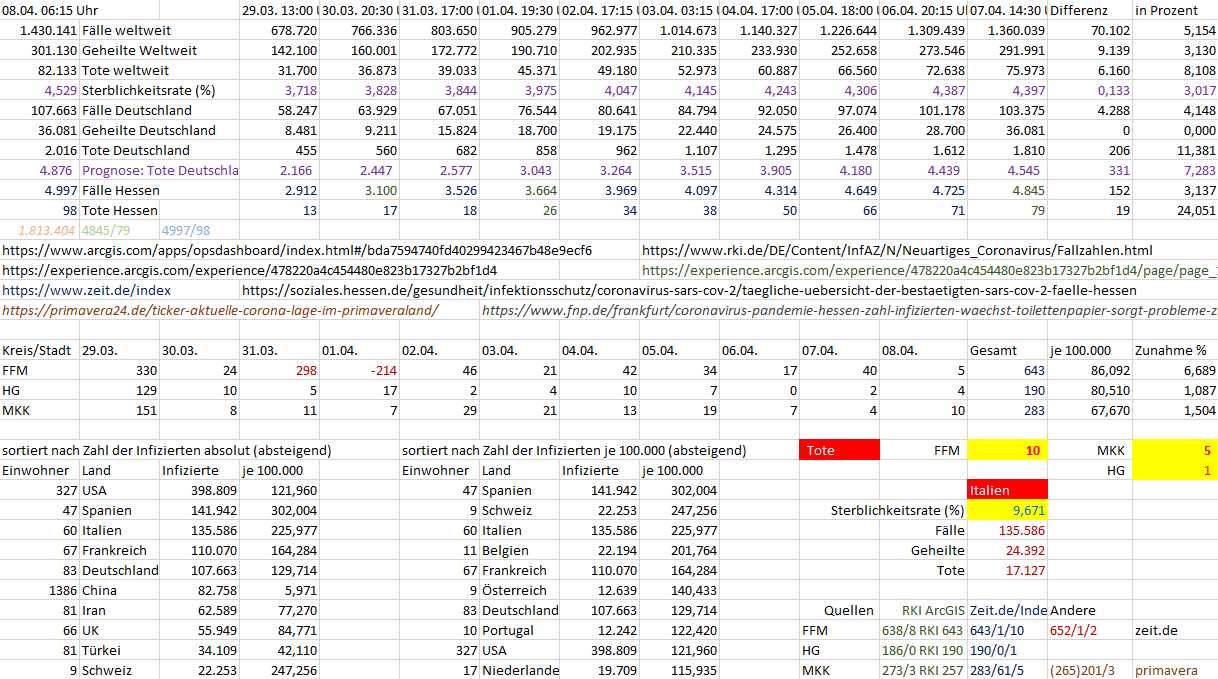Select the 'in Prozent' column header
1218x679 pixels.
click(1166, 10)
